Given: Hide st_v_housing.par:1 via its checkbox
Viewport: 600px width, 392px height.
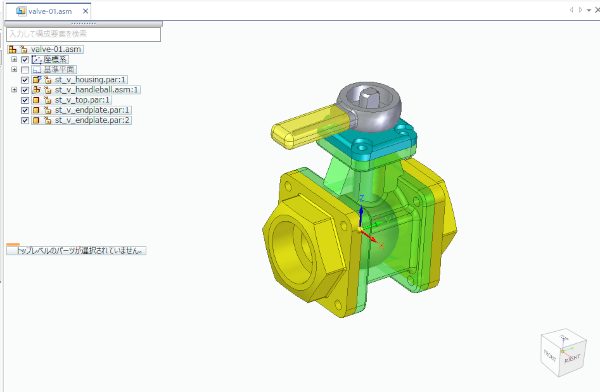Looking at the screenshot, I should [x=25, y=80].
